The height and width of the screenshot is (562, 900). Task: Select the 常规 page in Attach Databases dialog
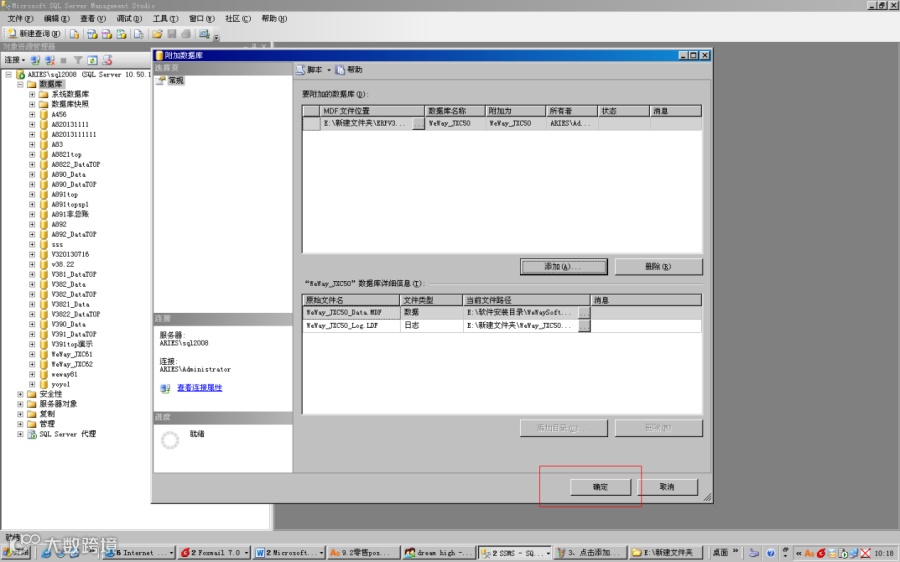pyautogui.click(x=176, y=80)
